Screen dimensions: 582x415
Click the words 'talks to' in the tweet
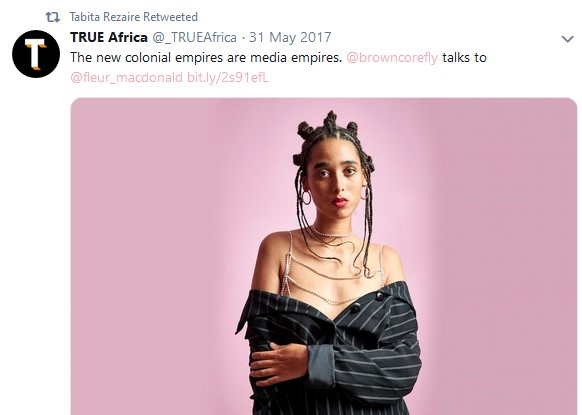click(464, 58)
